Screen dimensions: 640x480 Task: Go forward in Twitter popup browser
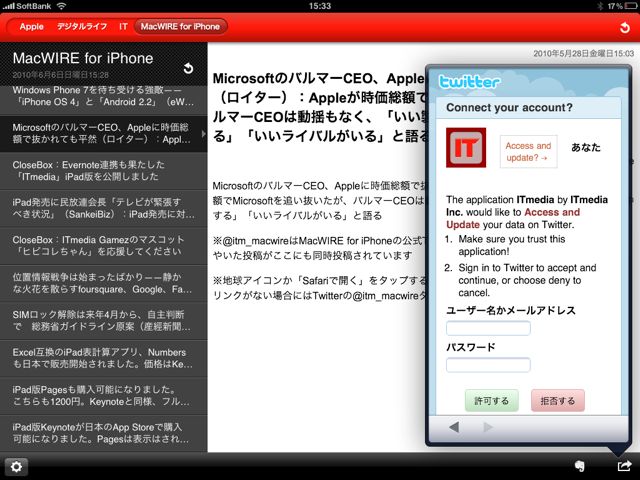pos(488,427)
